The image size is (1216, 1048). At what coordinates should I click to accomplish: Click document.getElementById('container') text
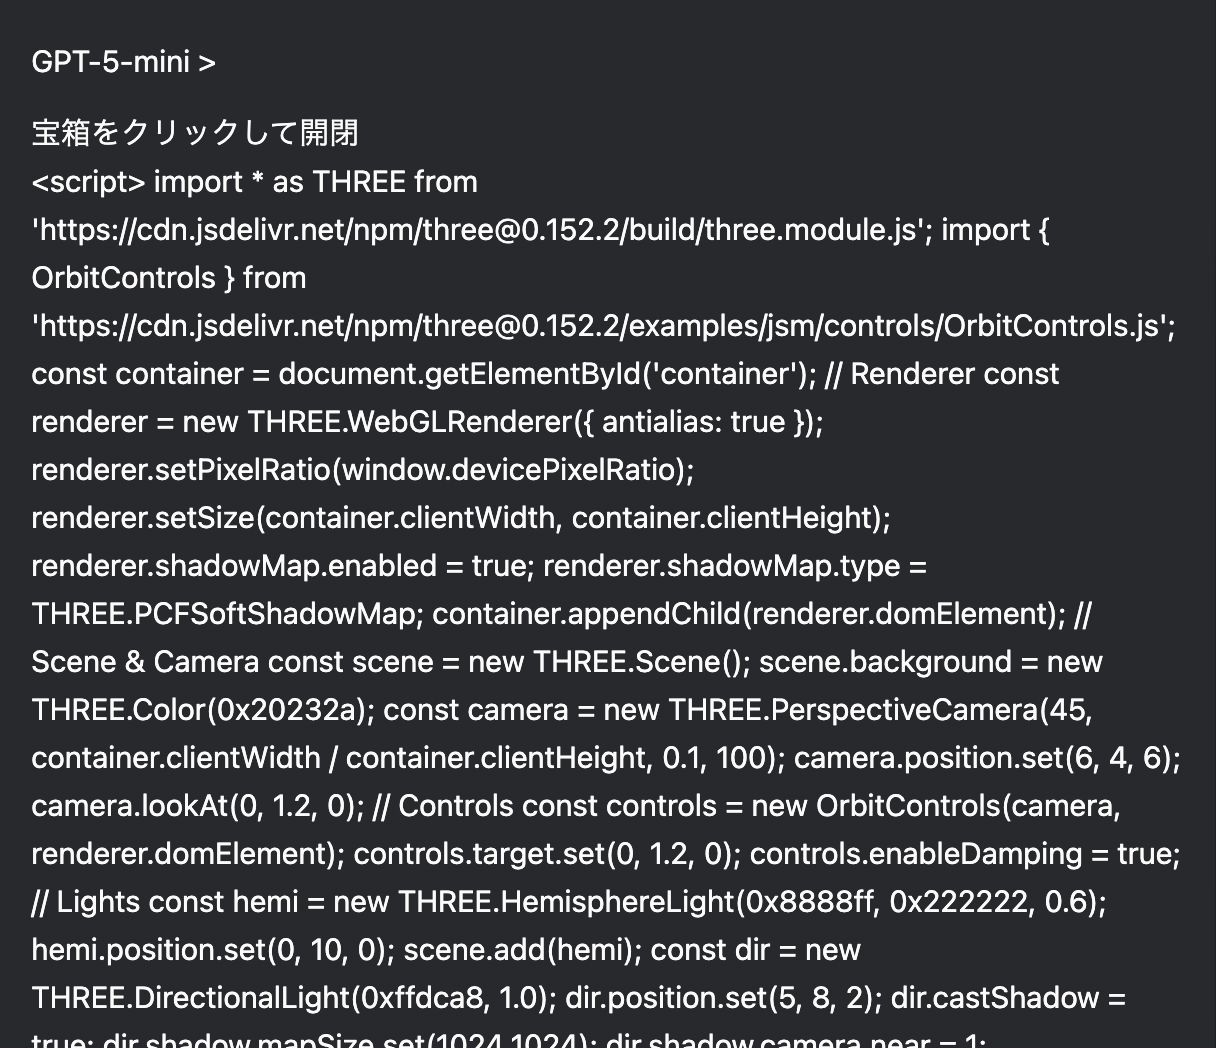click(547, 374)
